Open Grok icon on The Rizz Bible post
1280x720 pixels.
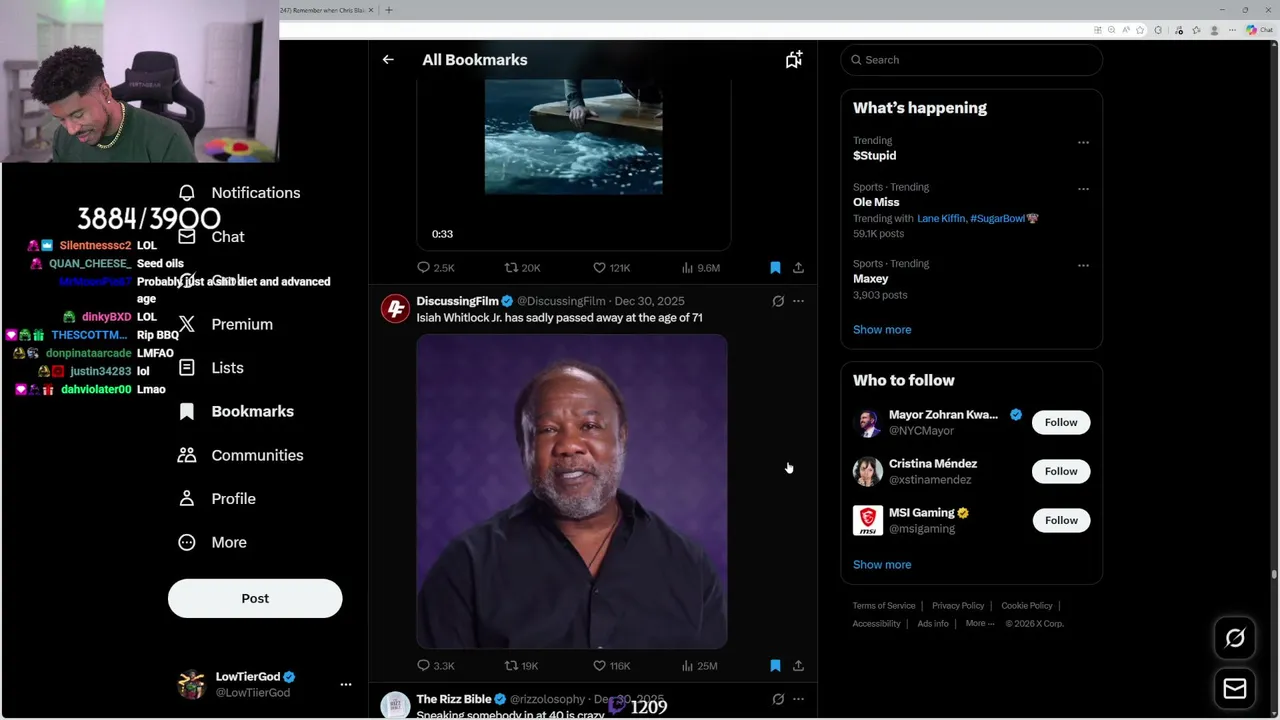[x=778, y=699]
